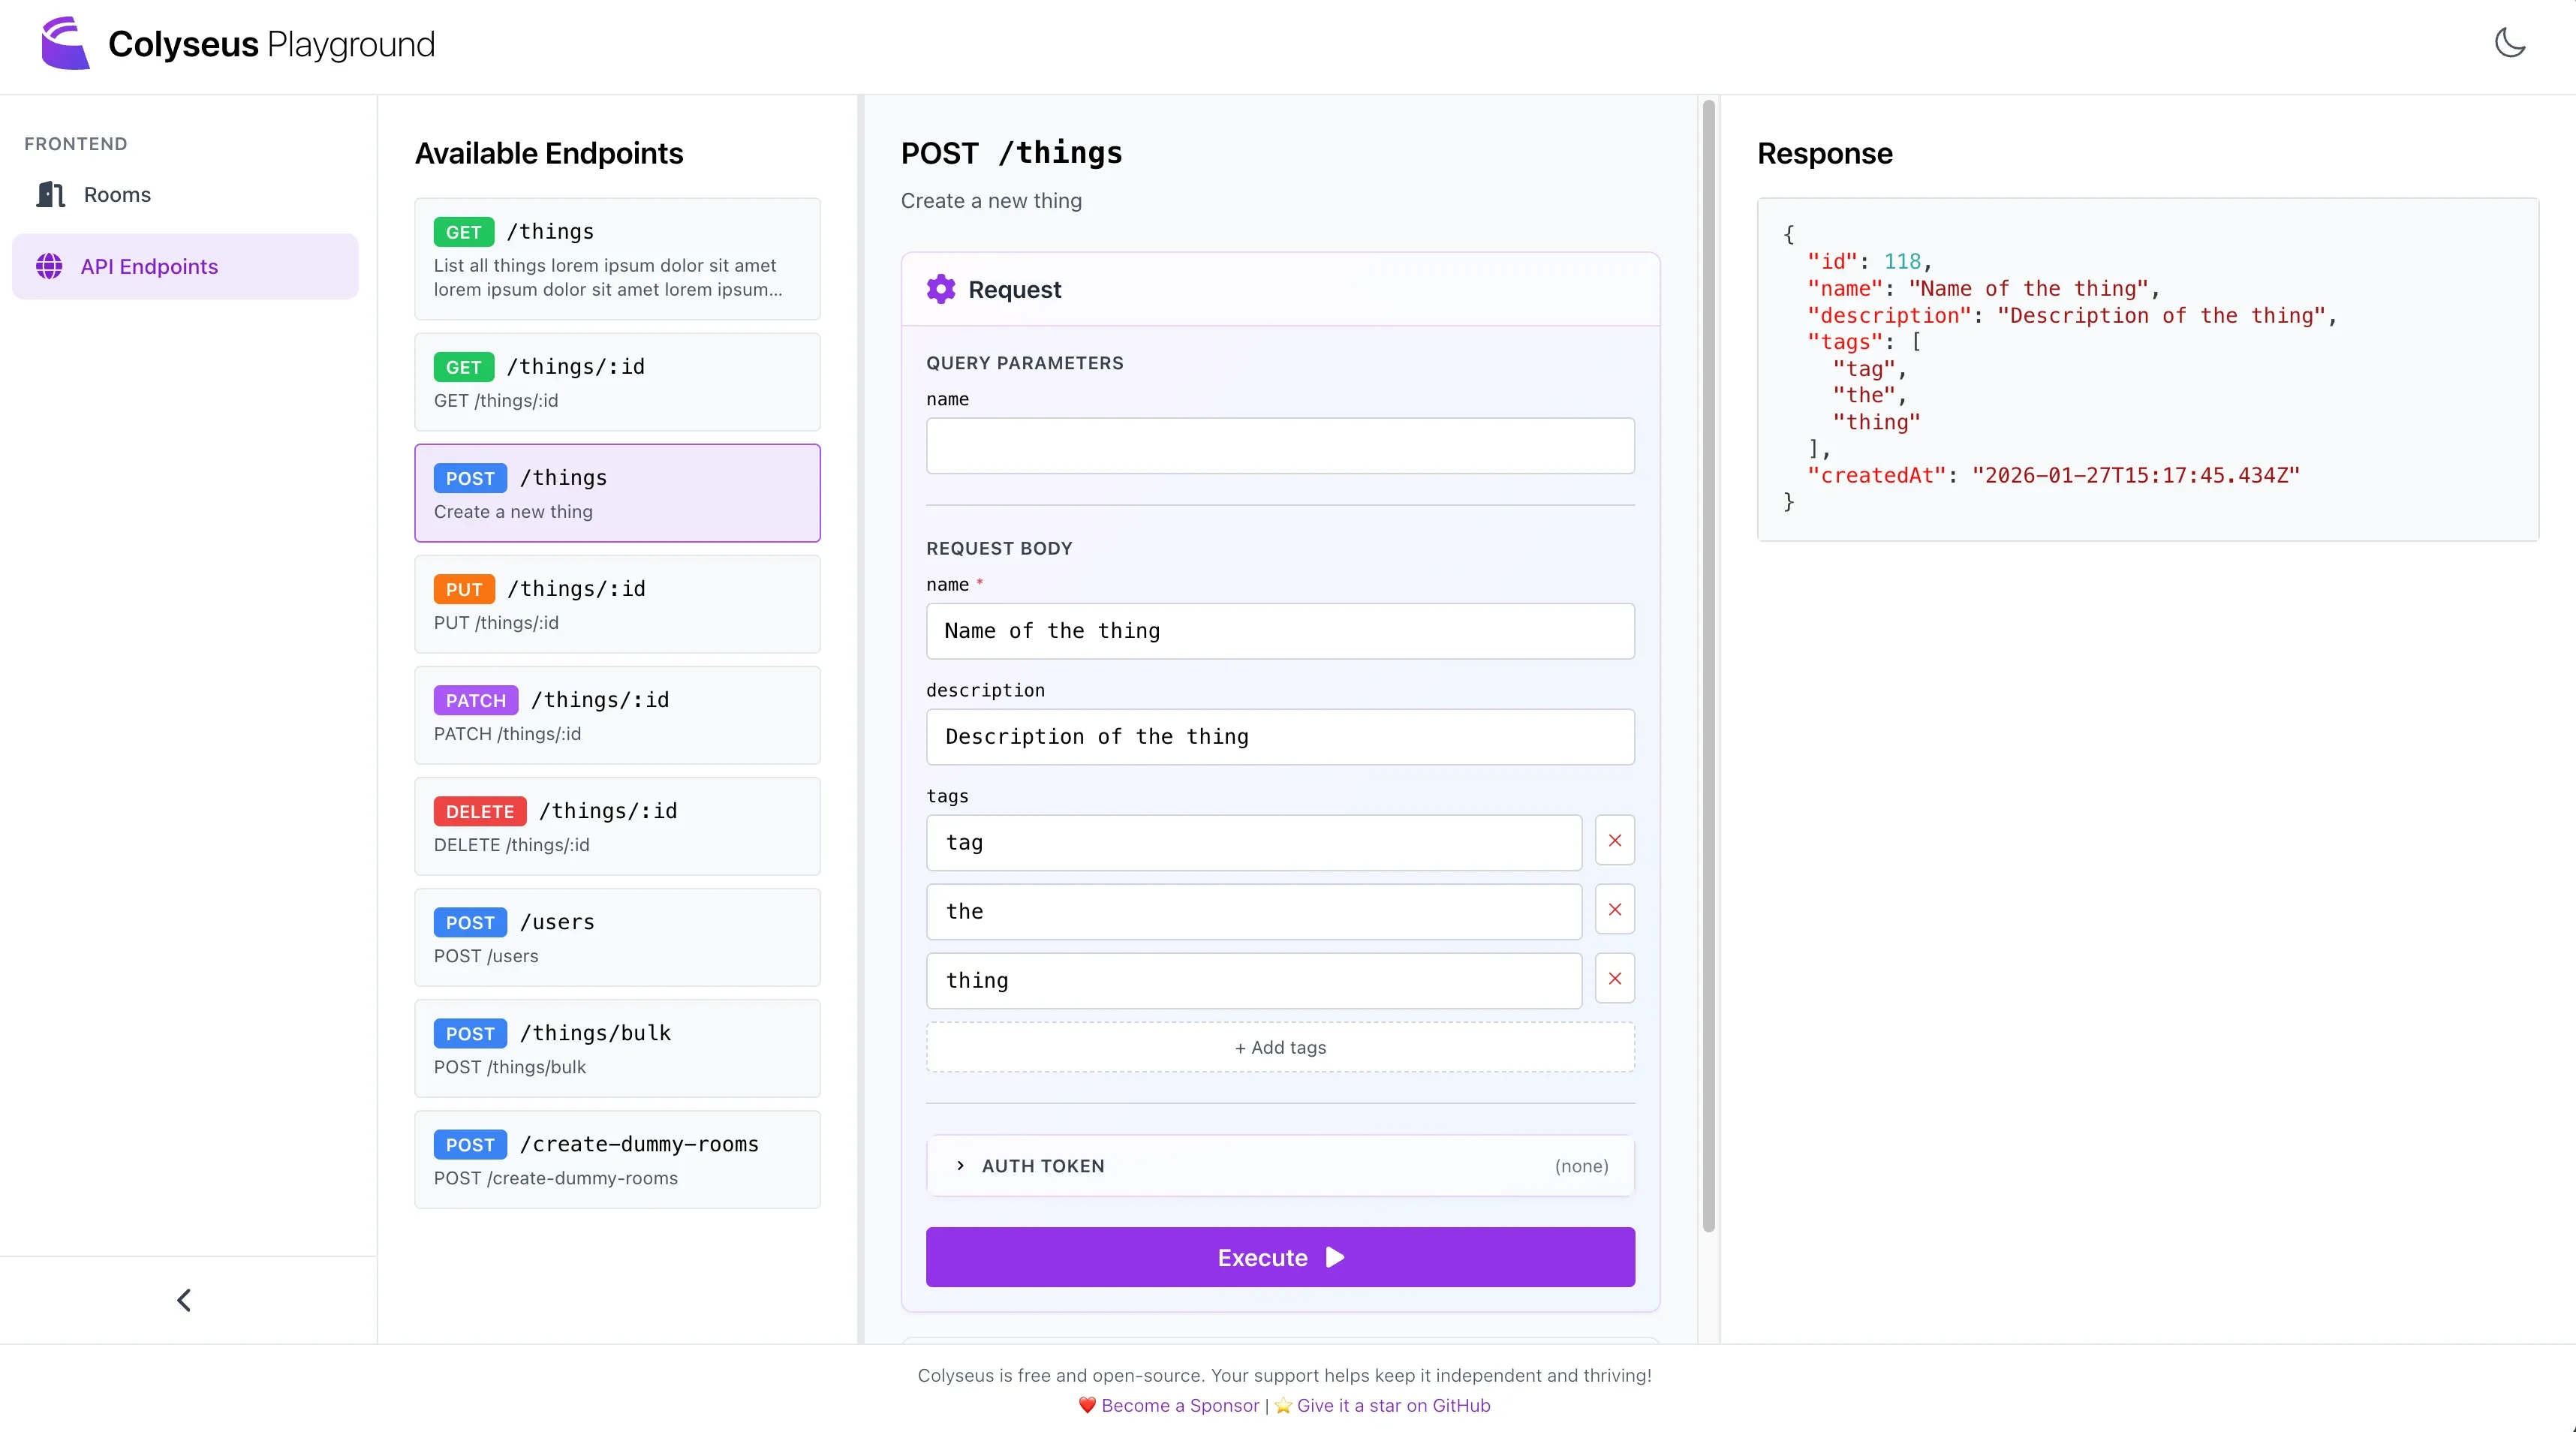Click the Colyseus logo icon

[x=65, y=44]
